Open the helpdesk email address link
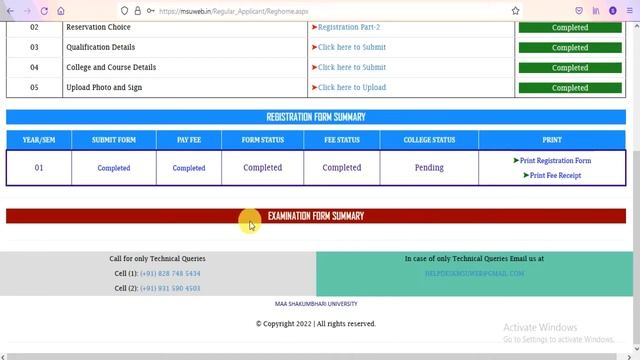This screenshot has height=360, width=640. coord(474,273)
